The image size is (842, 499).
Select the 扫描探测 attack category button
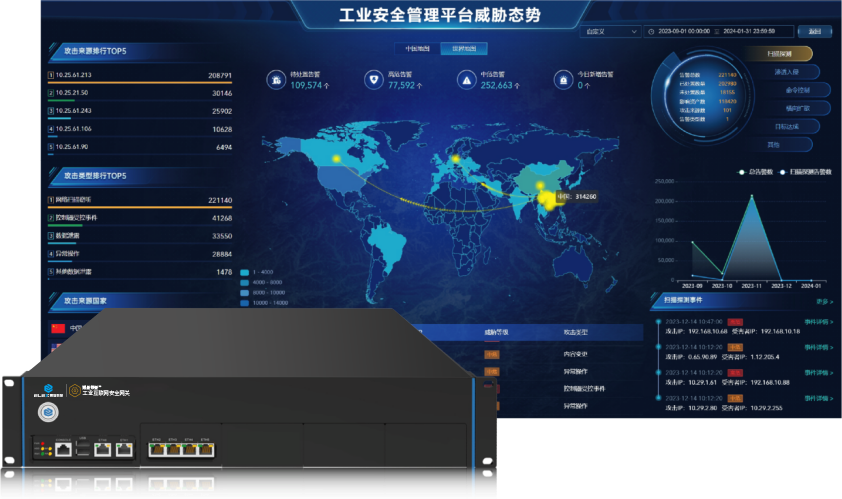coord(780,54)
